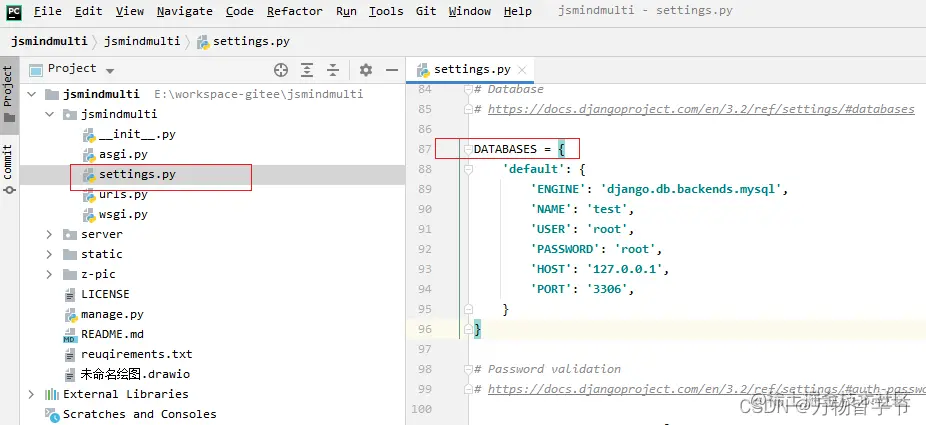Viewport: 926px width, 425px height.
Task: Click jsmindmulti root breadcrumb
Action: [x=49, y=41]
